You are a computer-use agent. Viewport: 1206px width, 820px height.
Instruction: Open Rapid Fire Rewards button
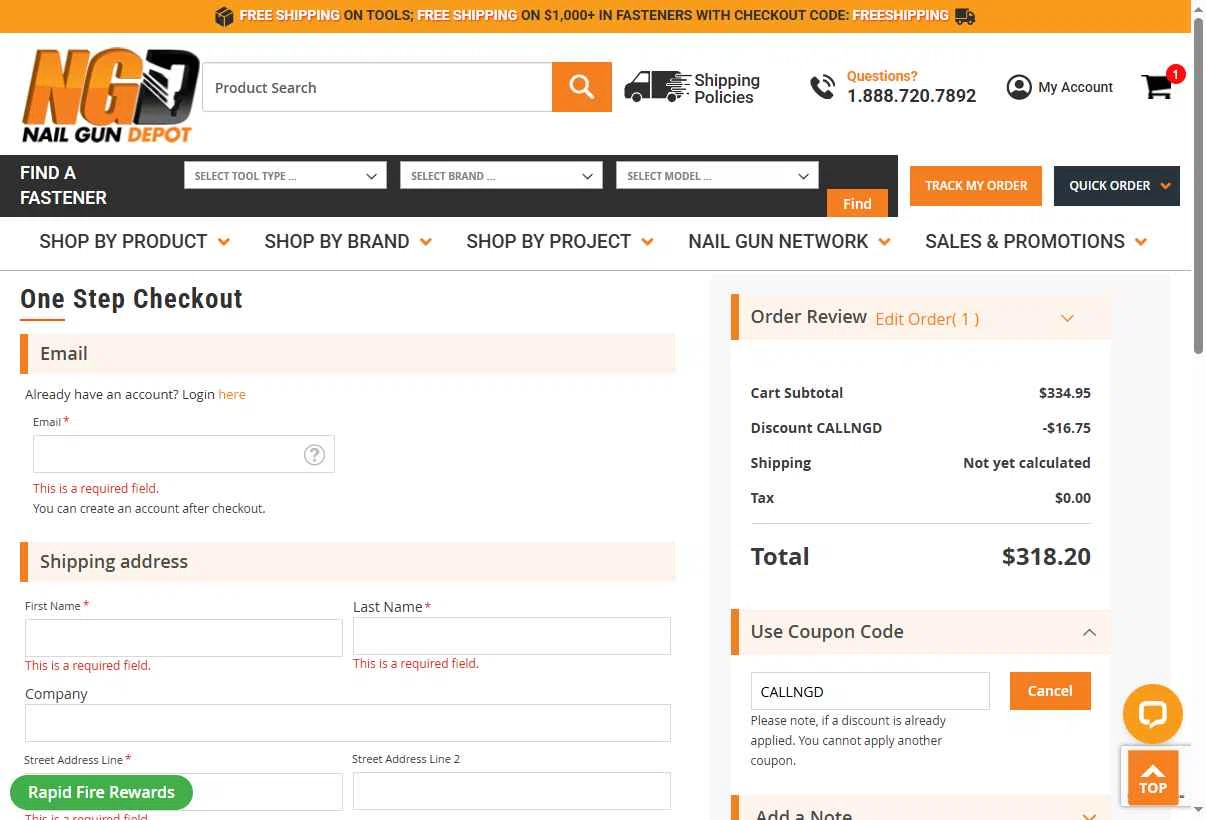[101, 792]
